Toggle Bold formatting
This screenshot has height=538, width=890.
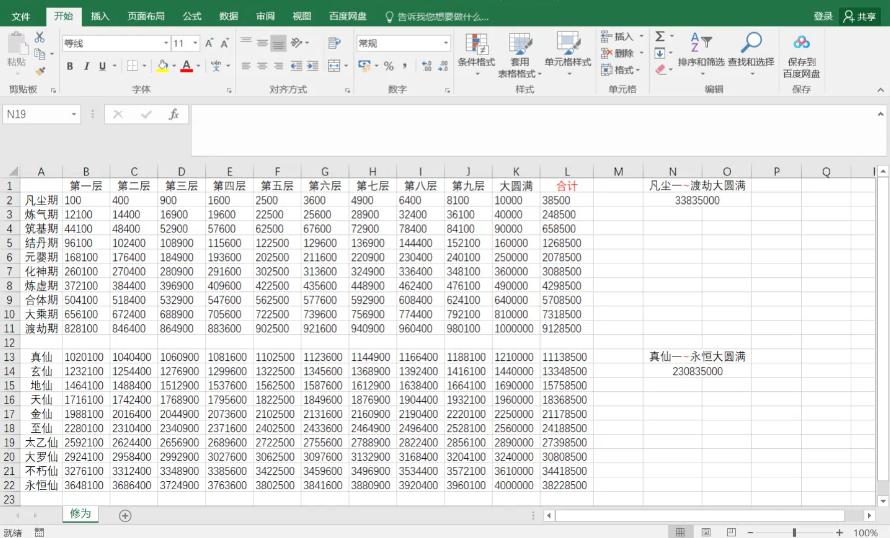point(70,66)
